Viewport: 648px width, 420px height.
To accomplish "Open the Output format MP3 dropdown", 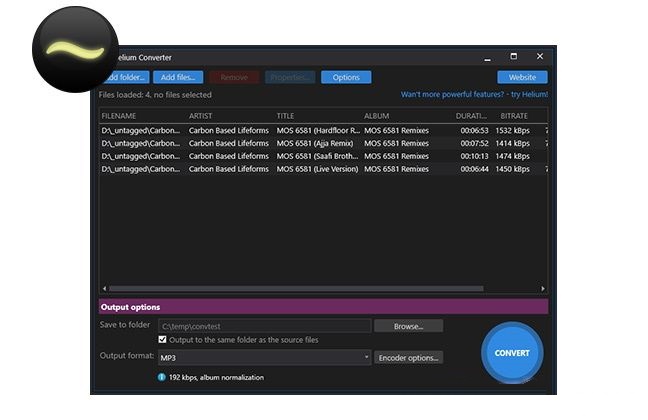I will point(264,357).
